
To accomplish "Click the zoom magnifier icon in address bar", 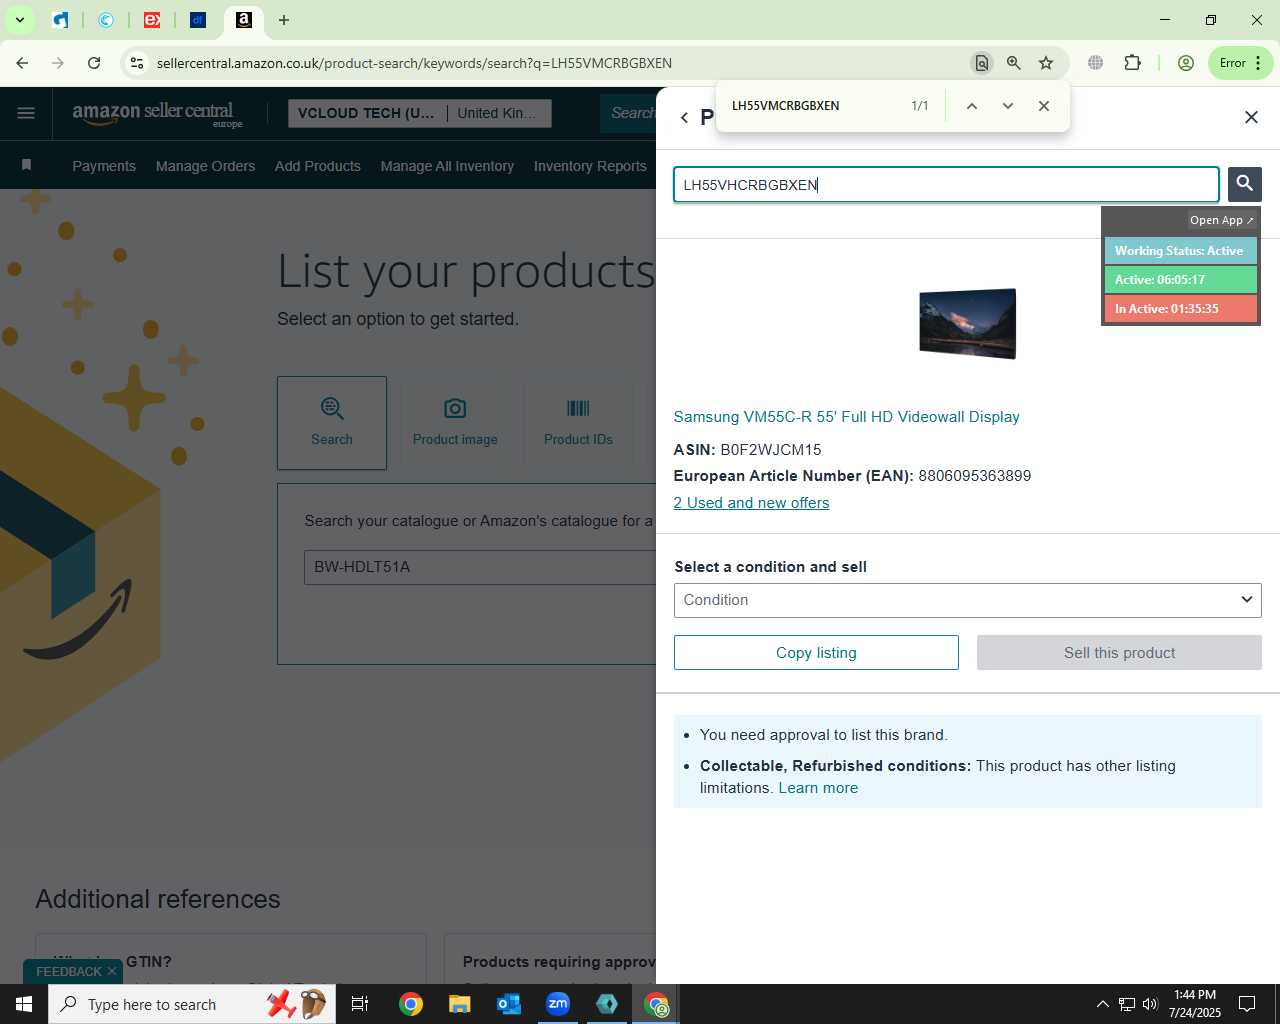I will [1014, 63].
